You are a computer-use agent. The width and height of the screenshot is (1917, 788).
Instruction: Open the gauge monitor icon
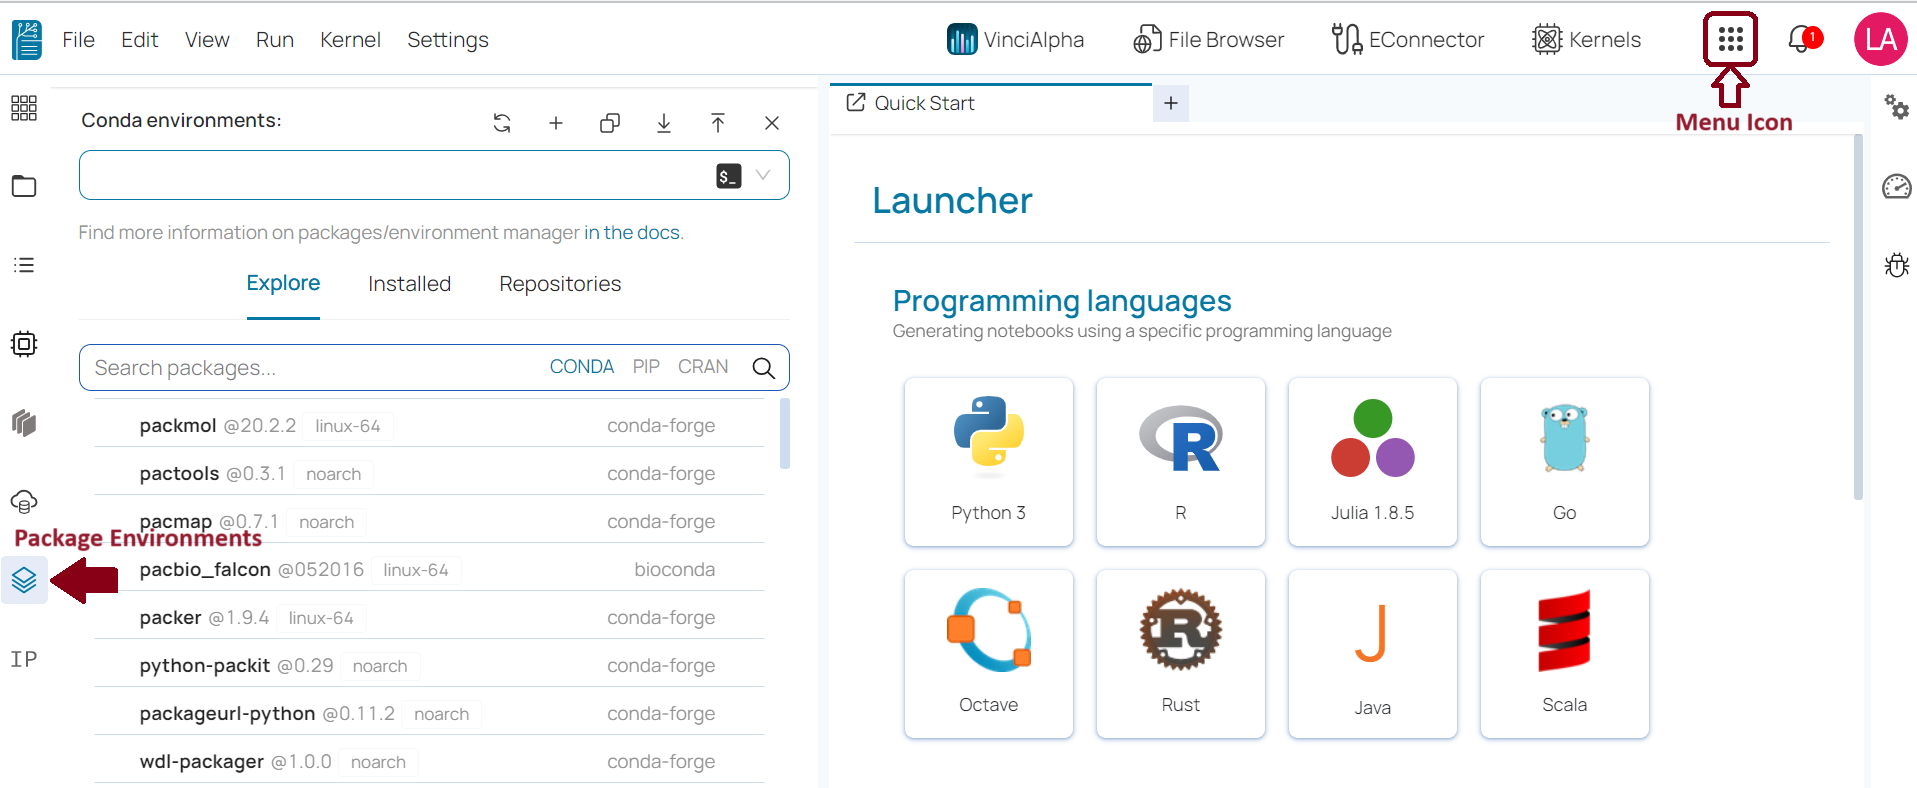coord(1896,186)
